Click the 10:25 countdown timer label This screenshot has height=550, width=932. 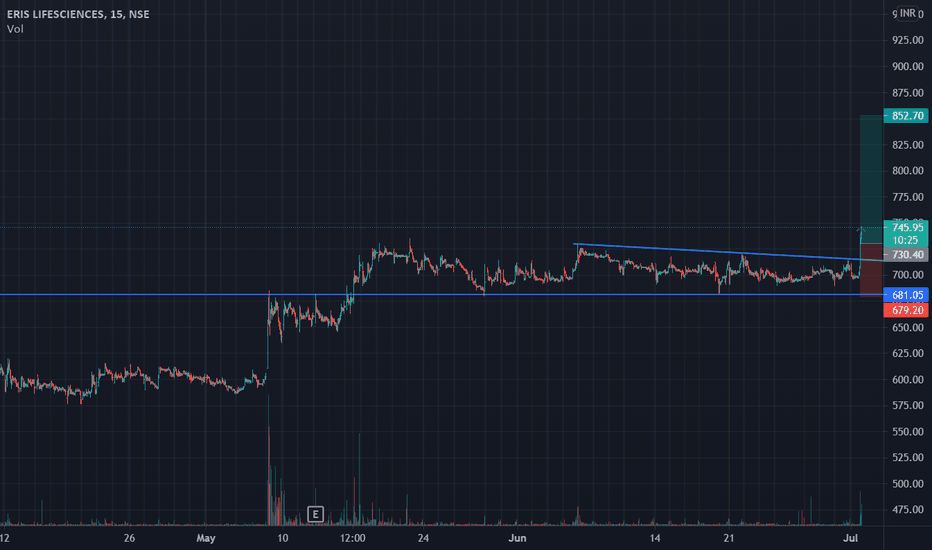tap(905, 240)
